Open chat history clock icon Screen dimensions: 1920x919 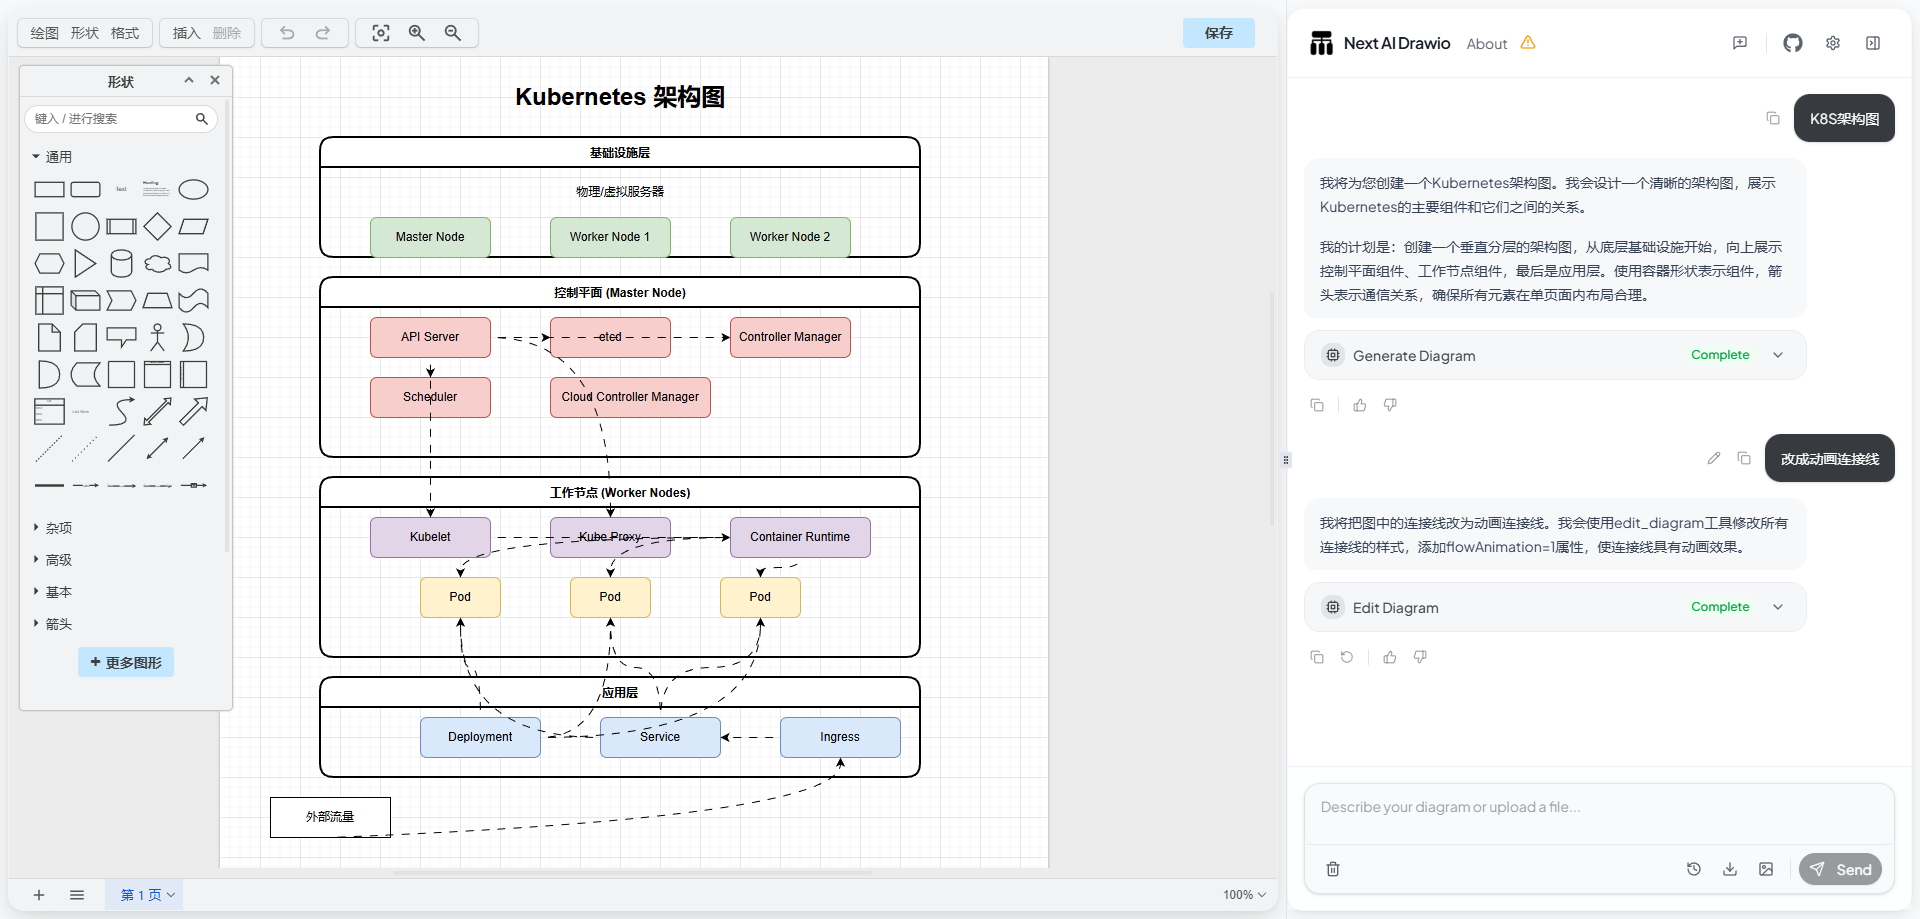point(1693,869)
